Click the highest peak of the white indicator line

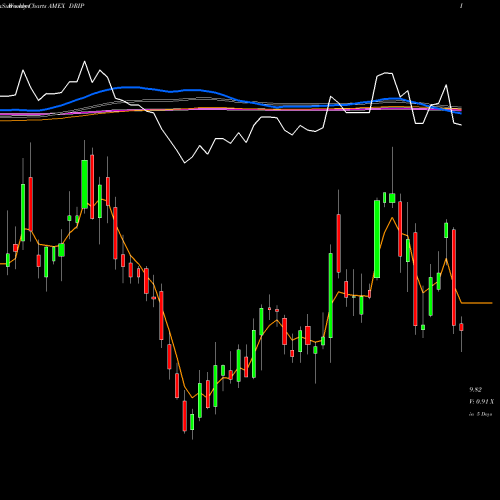(x=84, y=62)
